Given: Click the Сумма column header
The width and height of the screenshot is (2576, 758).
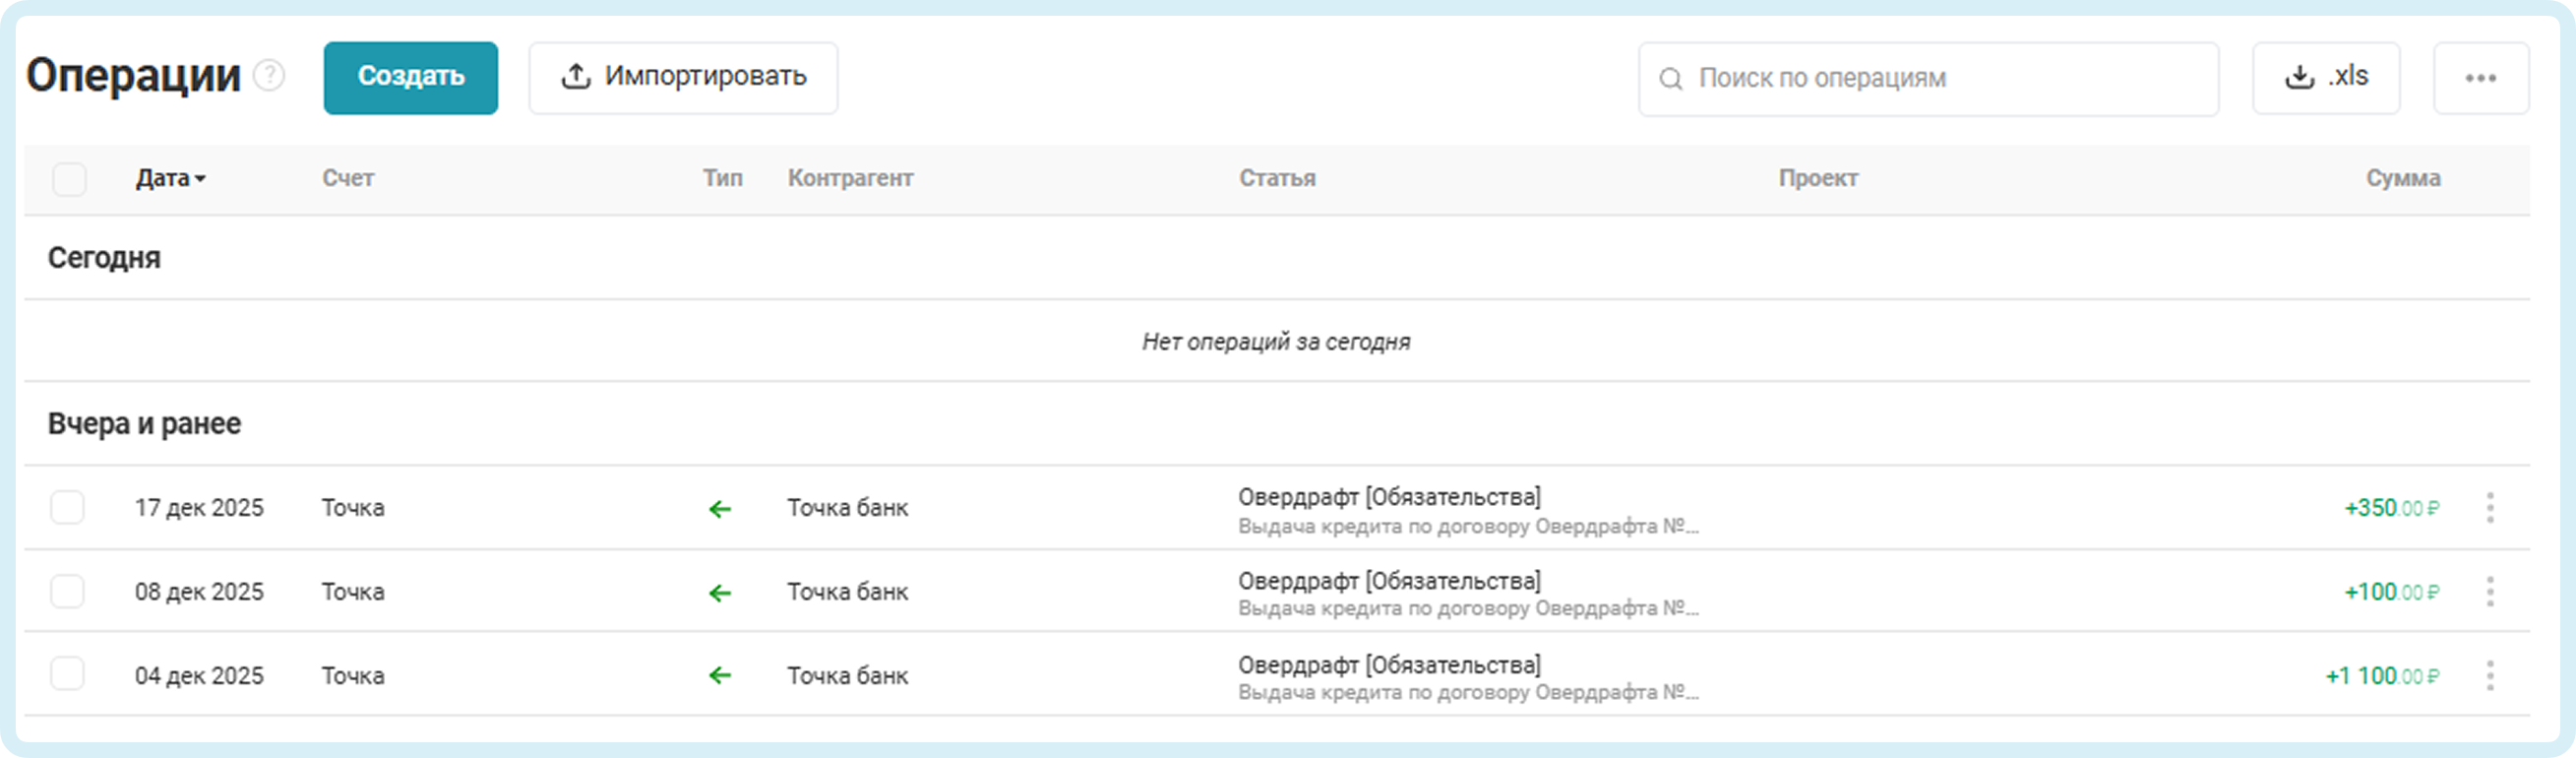Looking at the screenshot, I should pos(2402,178).
